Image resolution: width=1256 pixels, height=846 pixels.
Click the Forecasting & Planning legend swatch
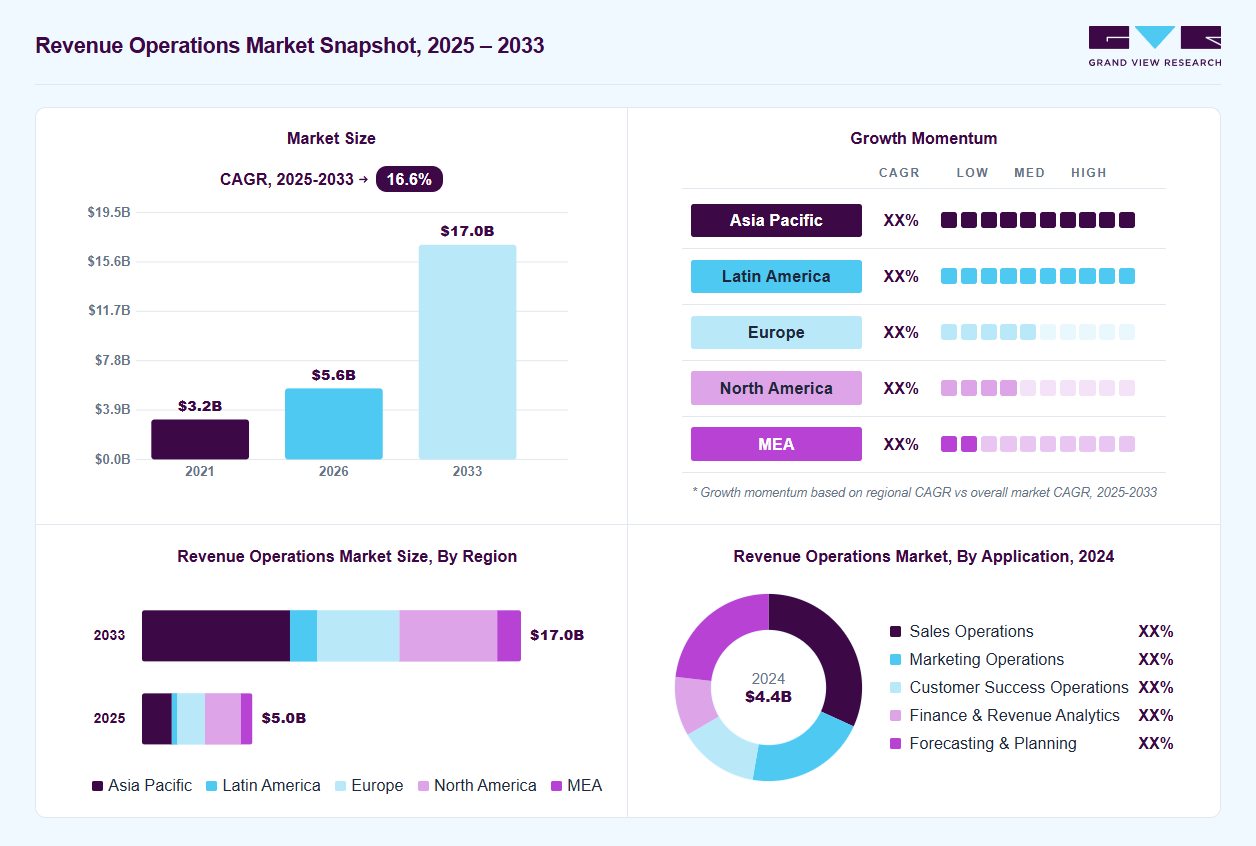(x=895, y=744)
